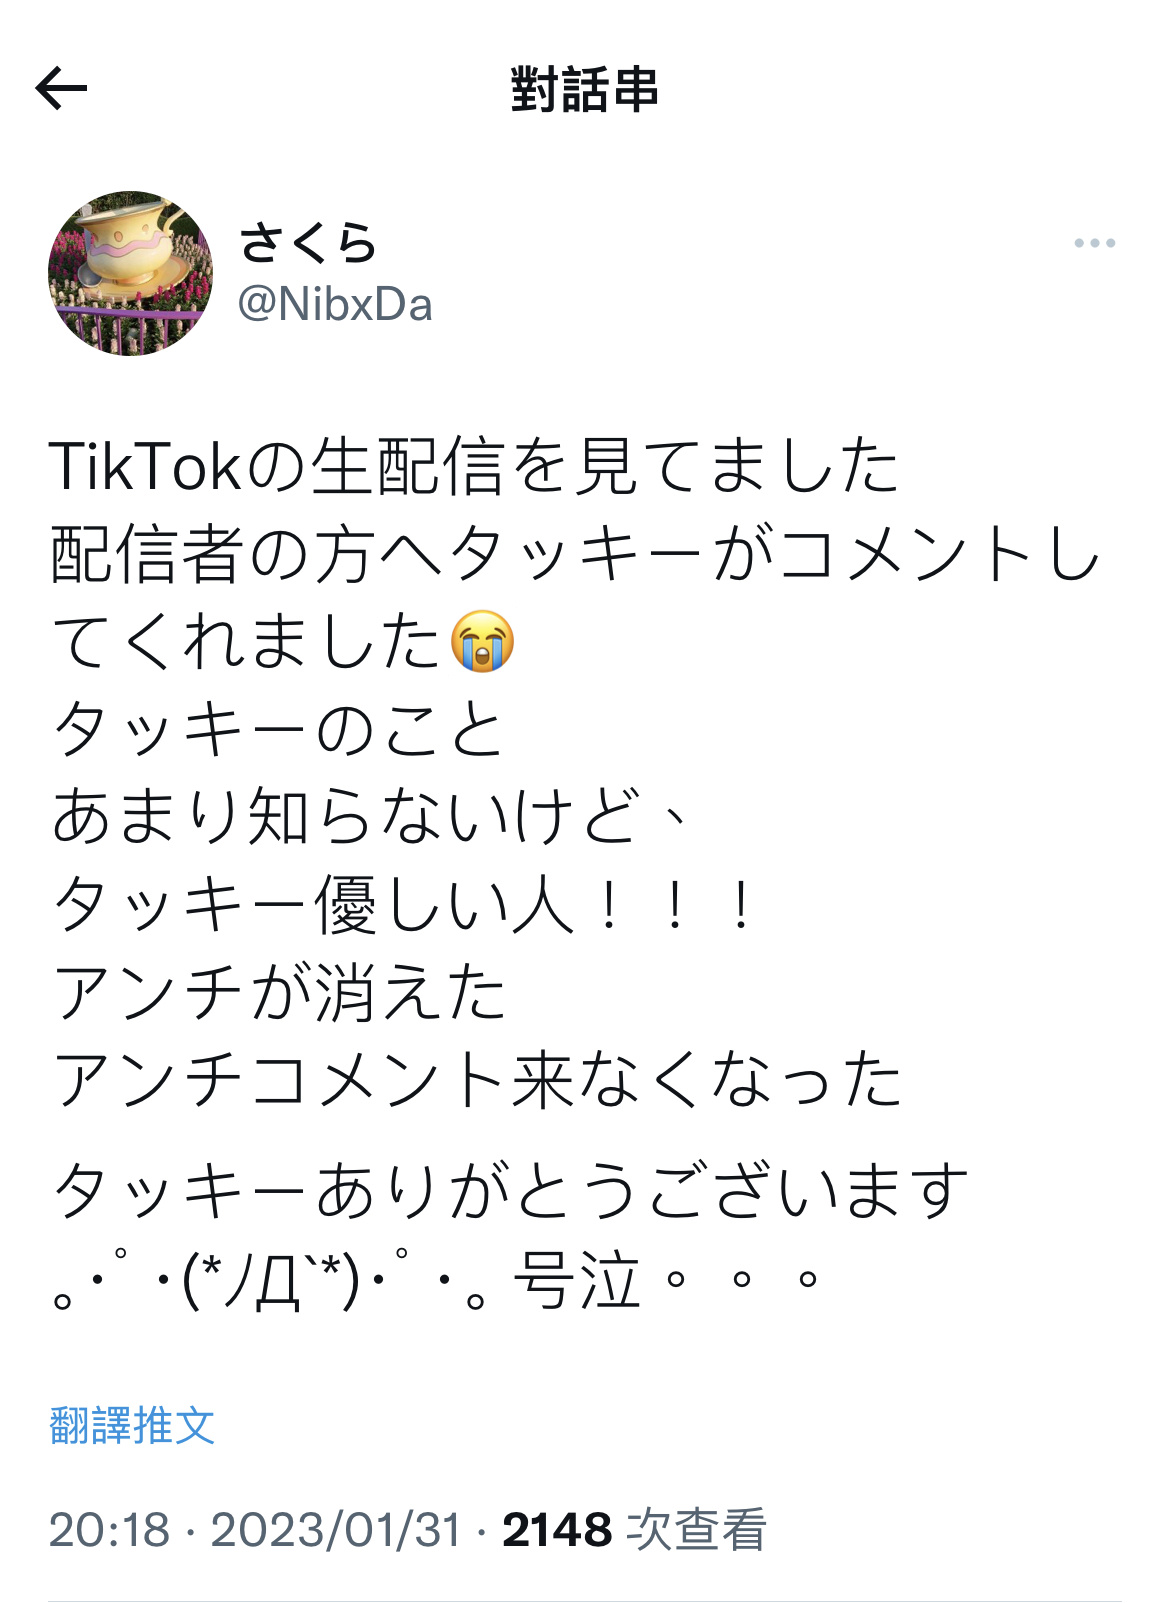Tap the 翻譯推文 translate link
The width and height of the screenshot is (1170, 1603).
132,1424
